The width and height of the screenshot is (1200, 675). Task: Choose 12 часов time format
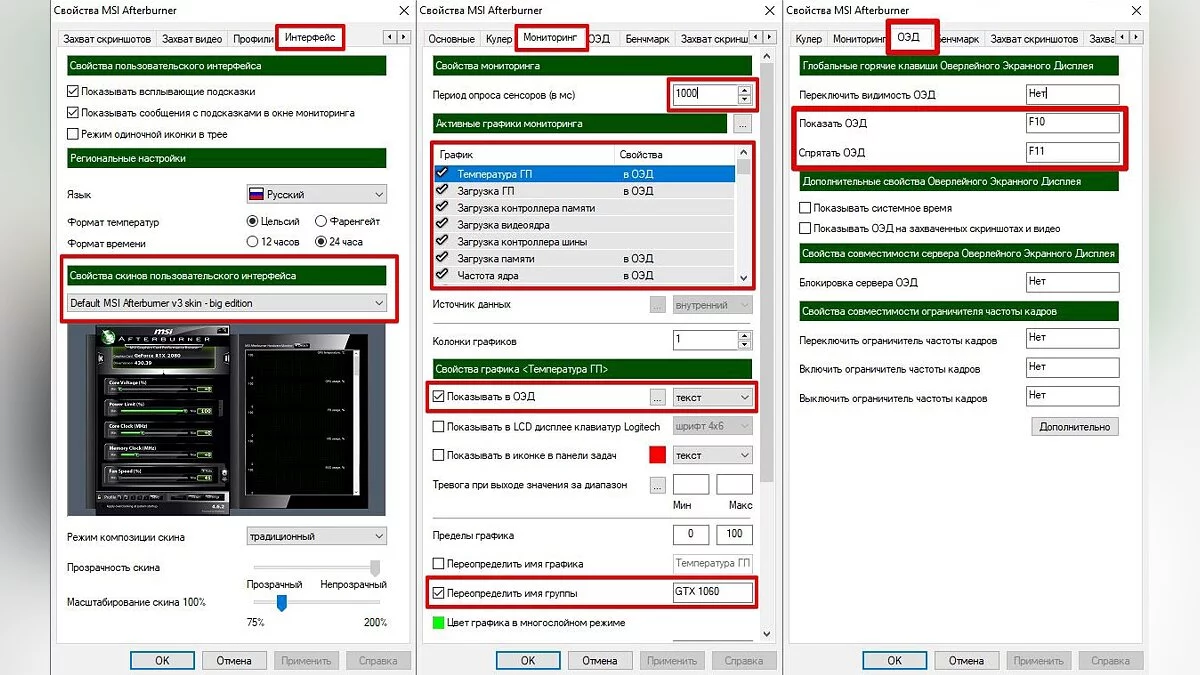pos(252,242)
